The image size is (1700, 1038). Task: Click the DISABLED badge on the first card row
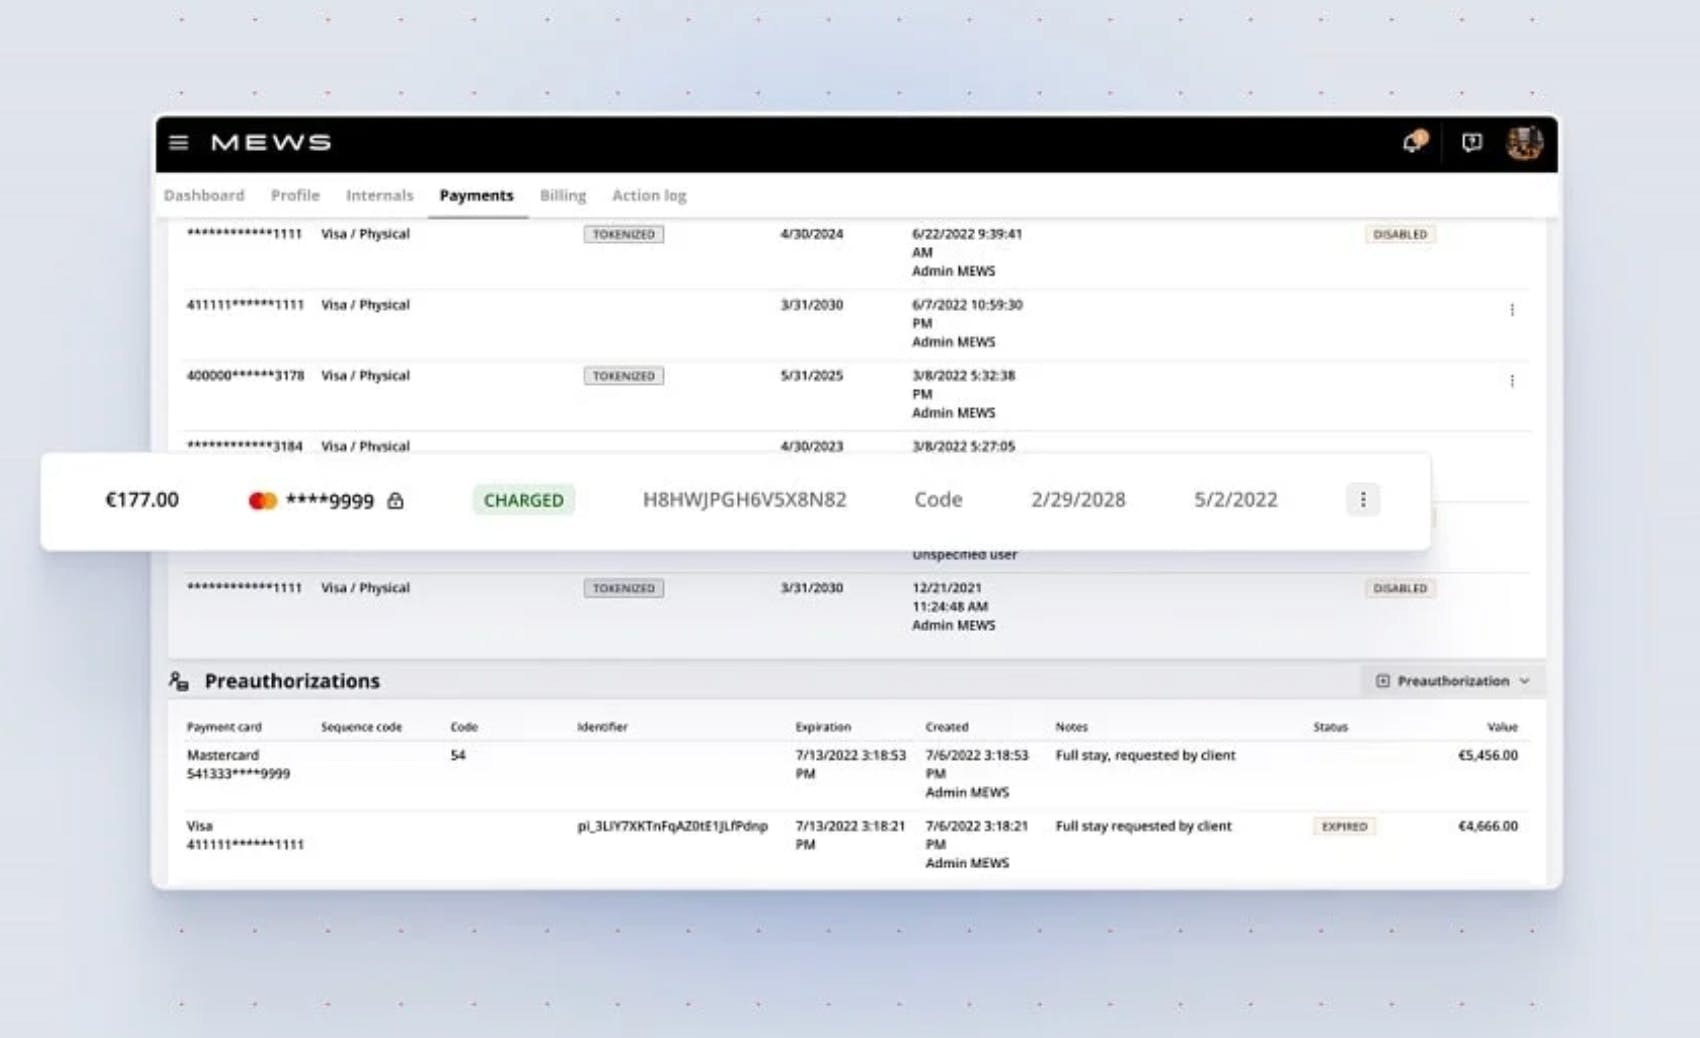(1400, 233)
